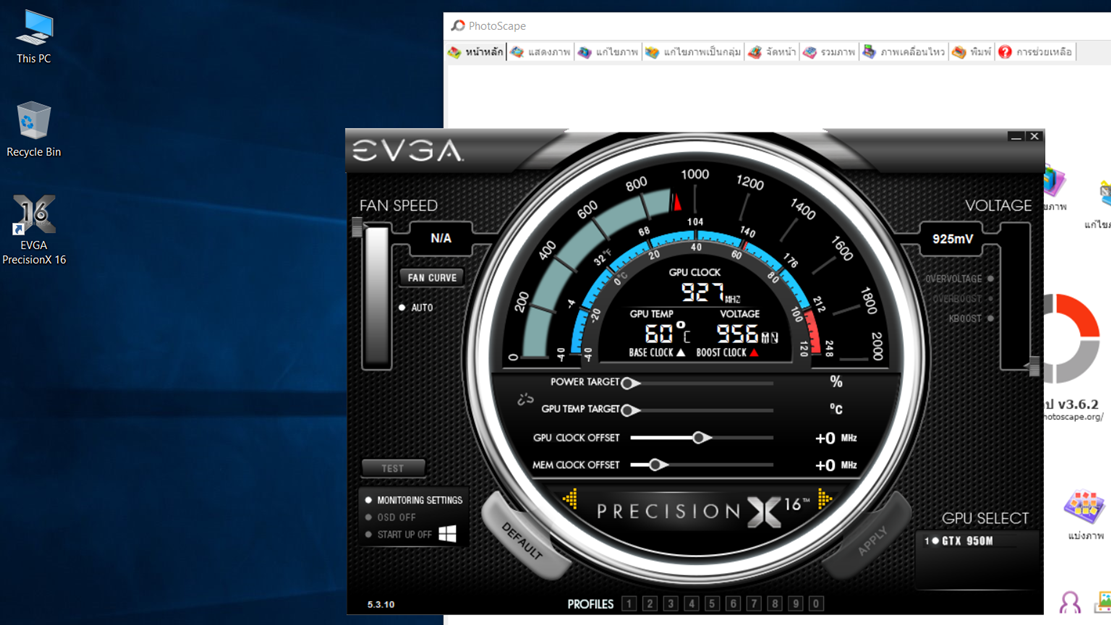
Task: Click the GPU Temp Target slider handle
Action: [x=628, y=410]
